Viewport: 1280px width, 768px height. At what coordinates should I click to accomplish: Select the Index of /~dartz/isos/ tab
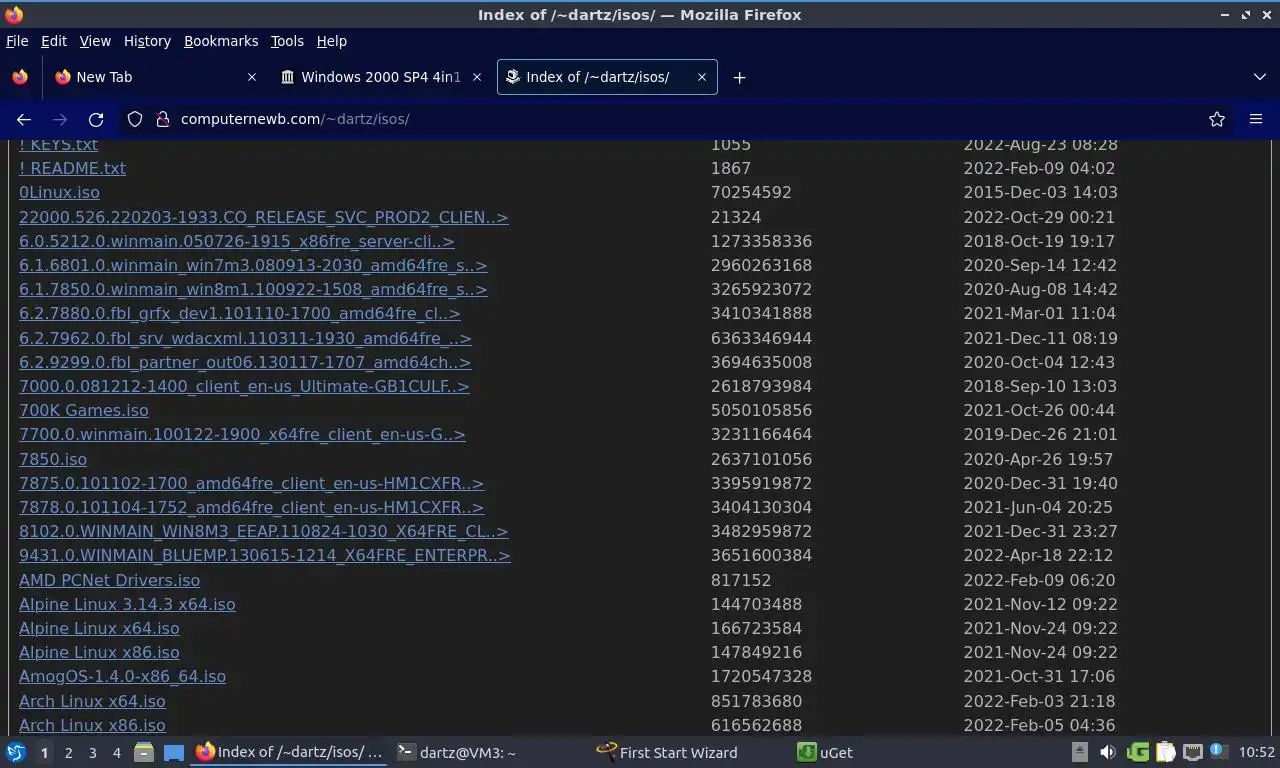pos(607,77)
